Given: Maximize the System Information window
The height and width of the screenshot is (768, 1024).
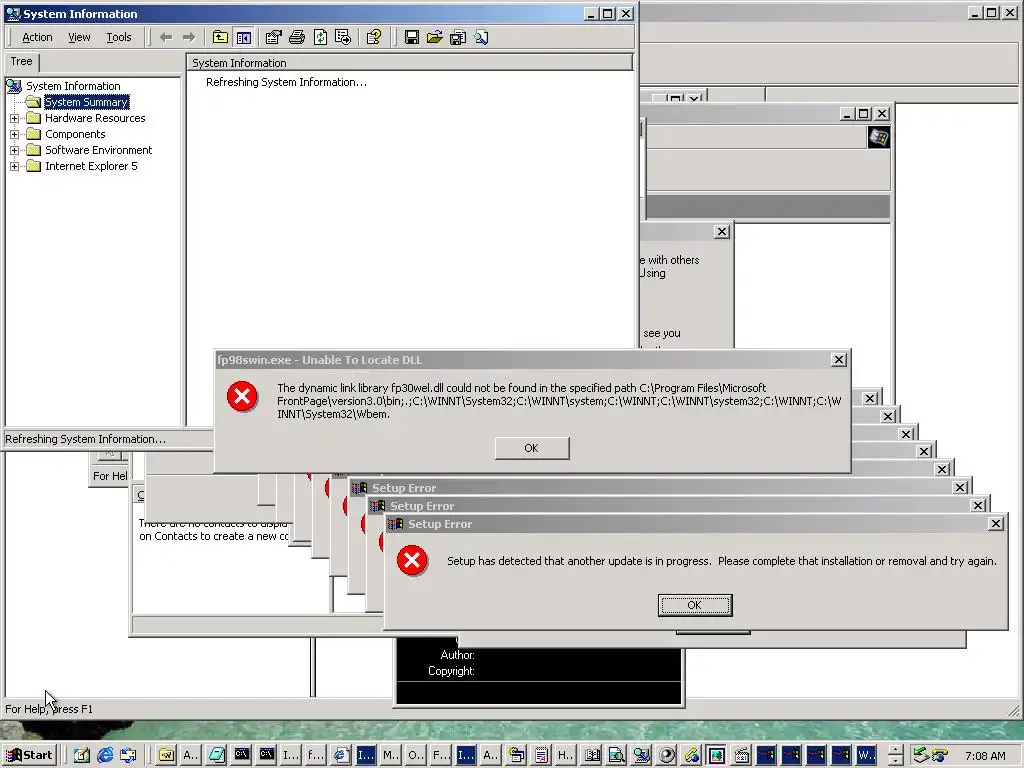Looking at the screenshot, I should 607,14.
